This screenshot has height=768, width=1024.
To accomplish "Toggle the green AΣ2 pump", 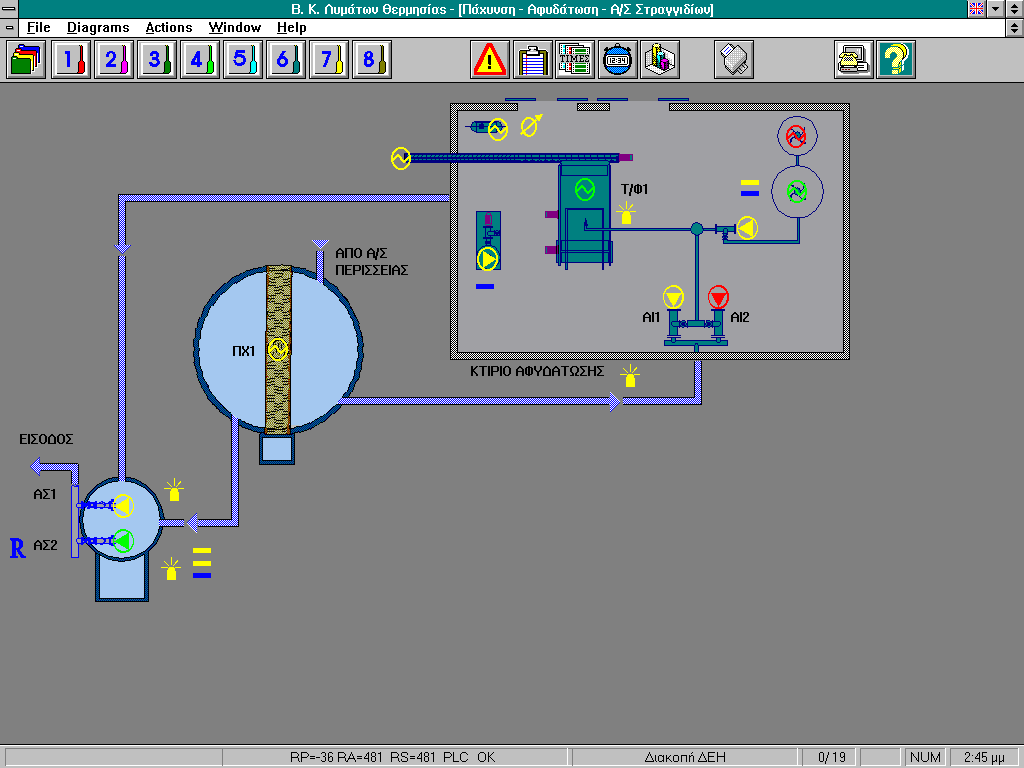I will [x=123, y=540].
